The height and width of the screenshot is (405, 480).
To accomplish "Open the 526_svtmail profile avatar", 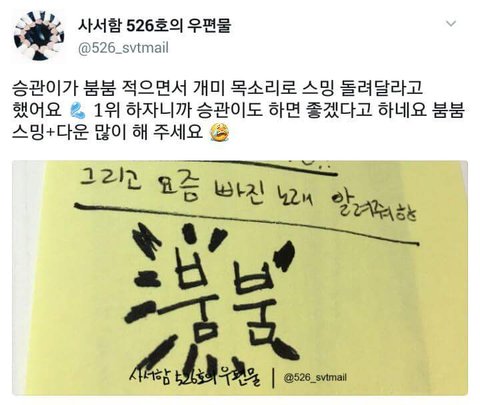I will tap(38, 36).
